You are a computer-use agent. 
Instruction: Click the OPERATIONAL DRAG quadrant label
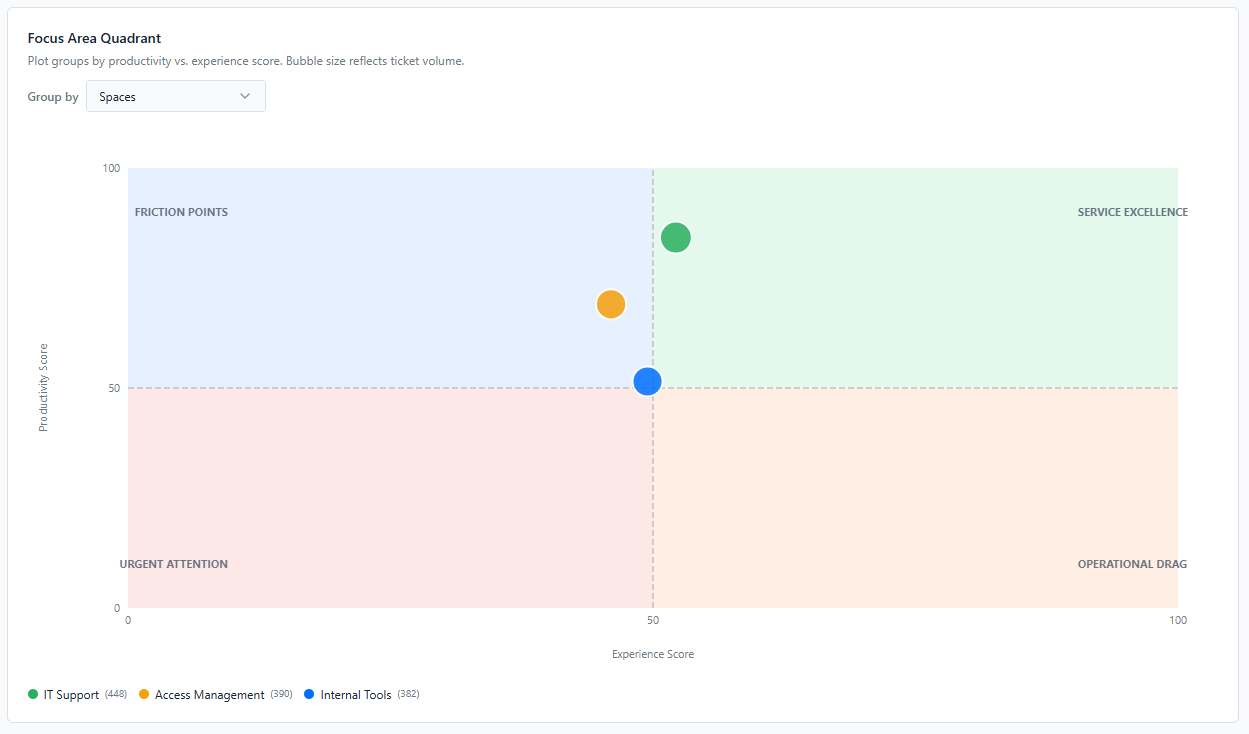pyautogui.click(x=1132, y=564)
